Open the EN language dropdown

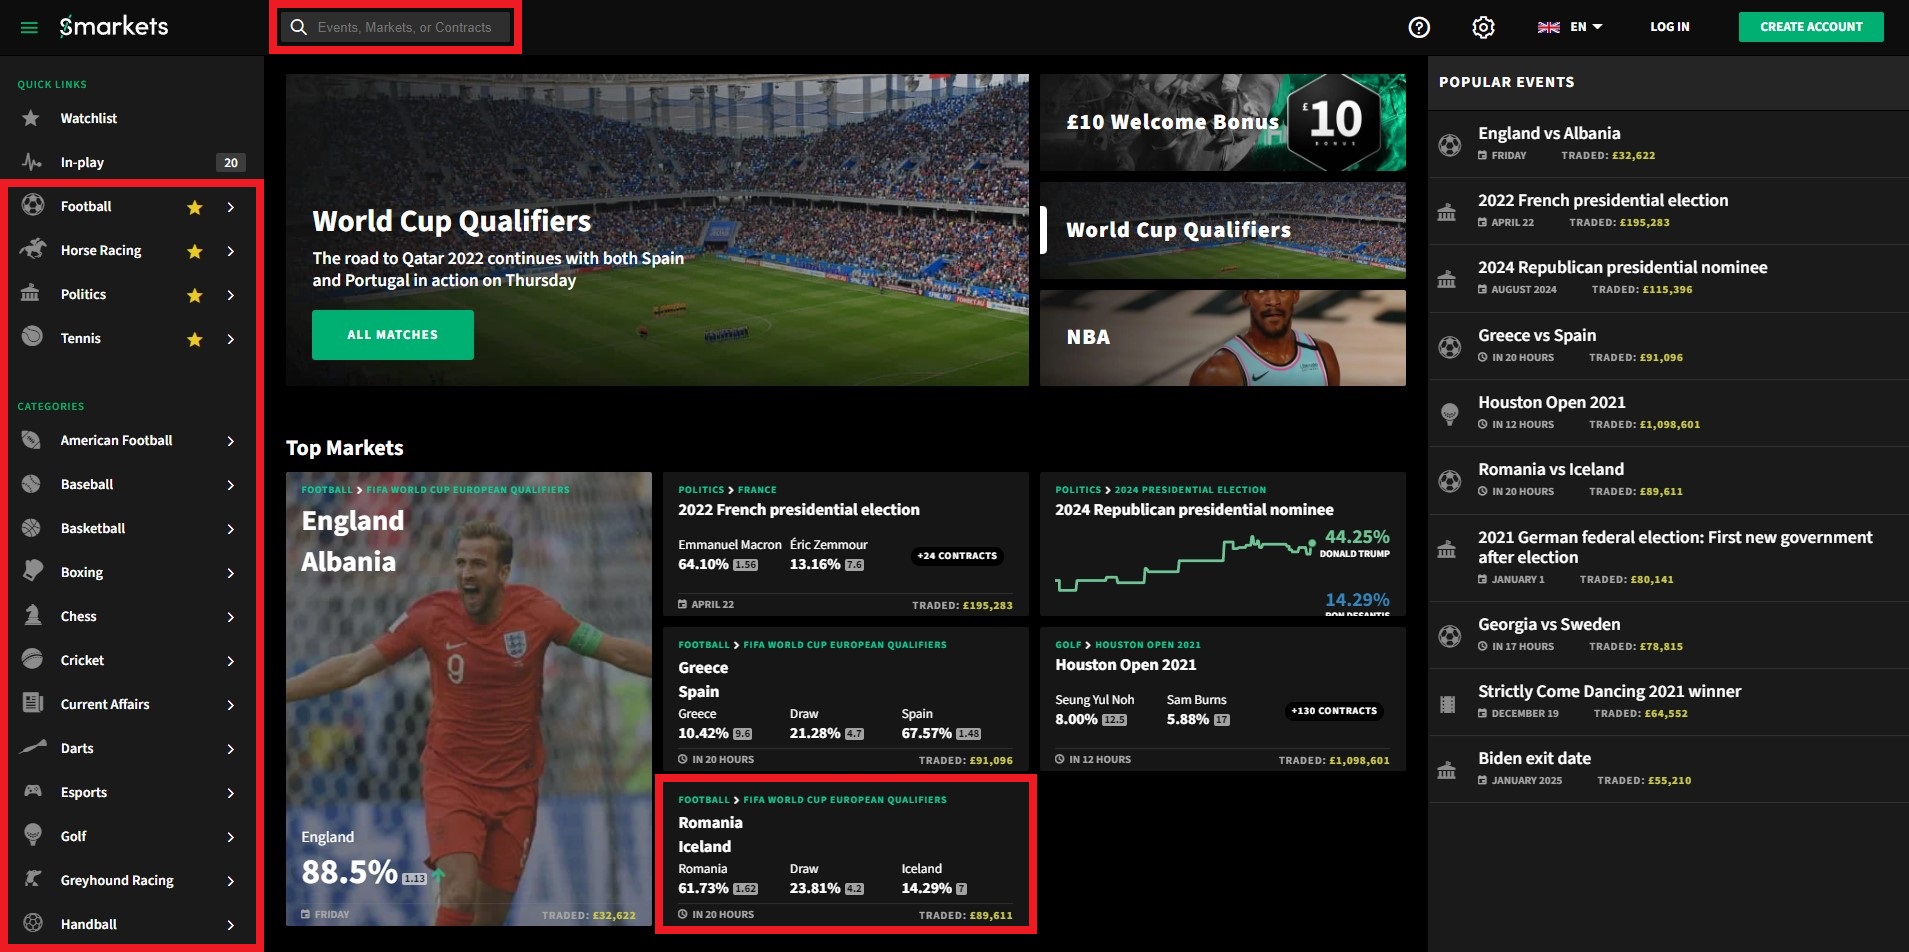click(1570, 27)
